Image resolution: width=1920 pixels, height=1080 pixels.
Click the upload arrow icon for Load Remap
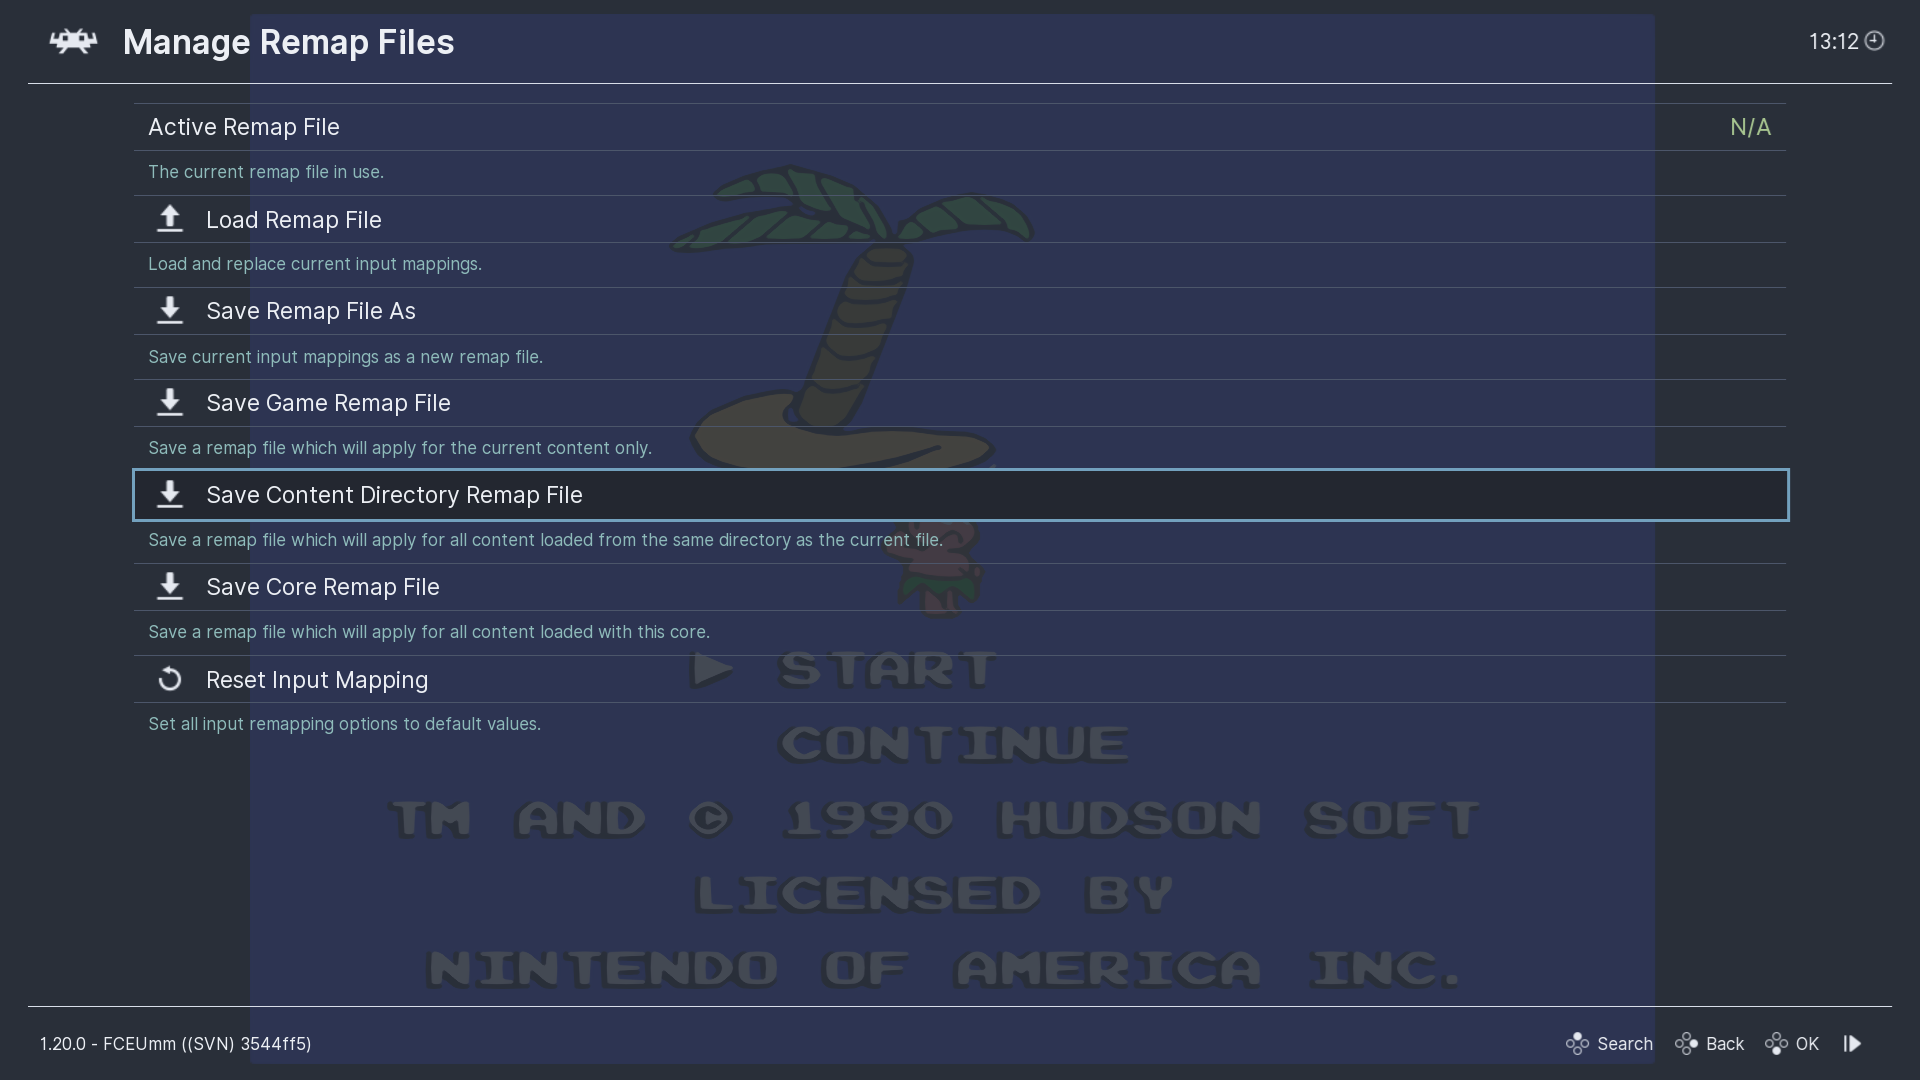pos(170,219)
